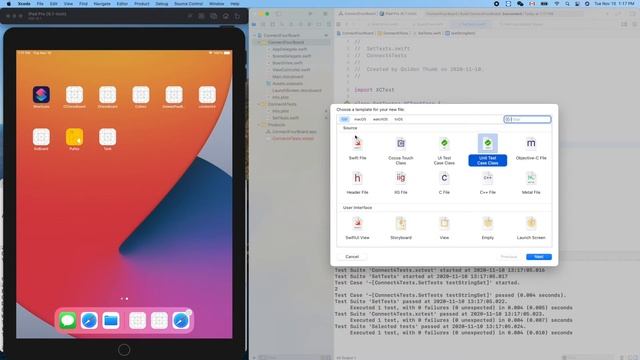Switch to the iOS platform tab

tap(344, 119)
